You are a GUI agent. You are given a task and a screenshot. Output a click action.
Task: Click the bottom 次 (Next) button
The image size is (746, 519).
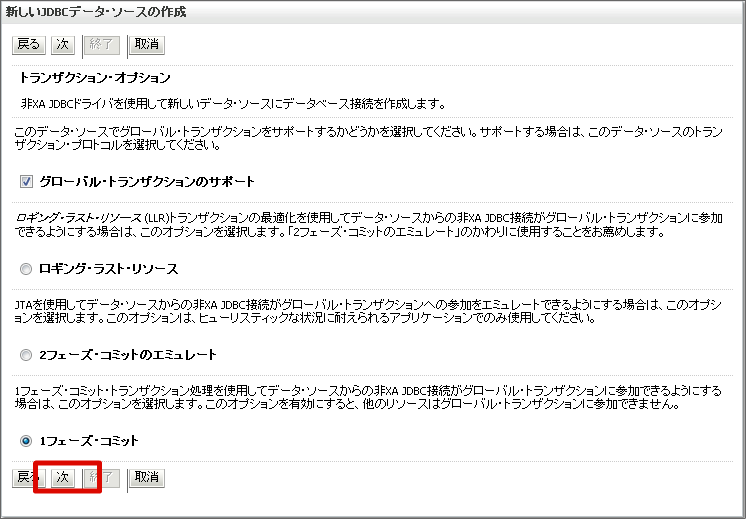tap(63, 478)
